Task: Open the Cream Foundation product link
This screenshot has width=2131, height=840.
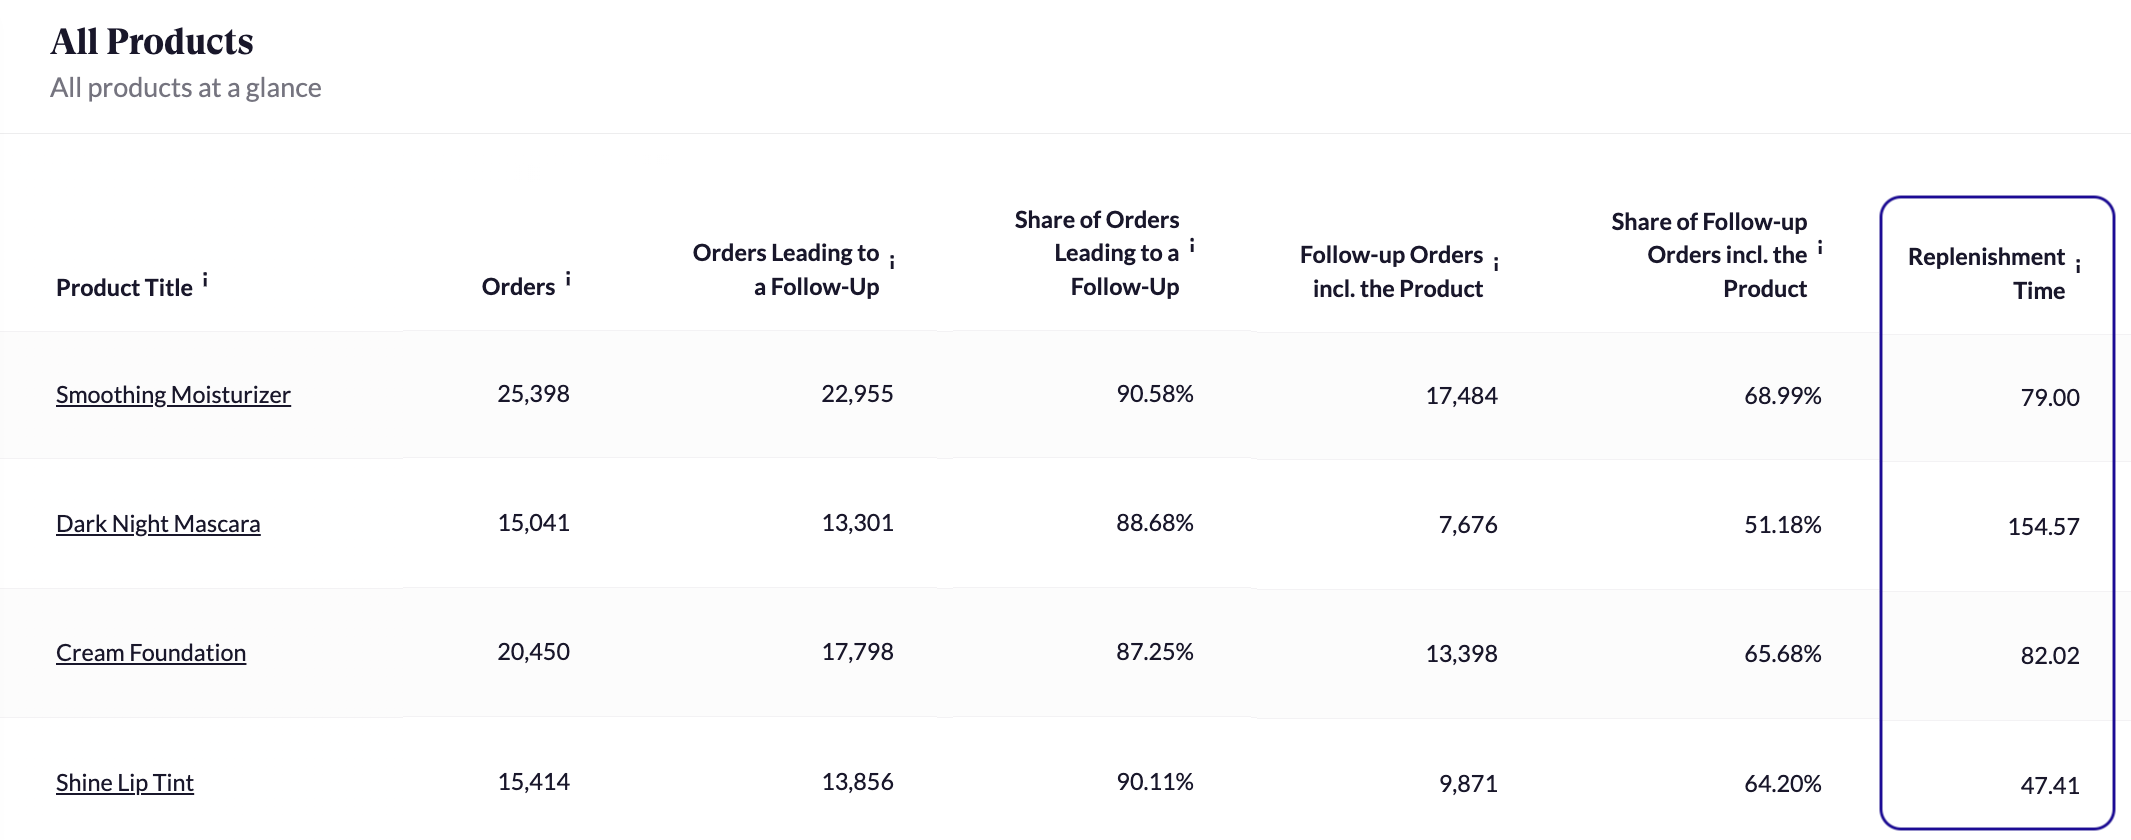Action: (151, 653)
